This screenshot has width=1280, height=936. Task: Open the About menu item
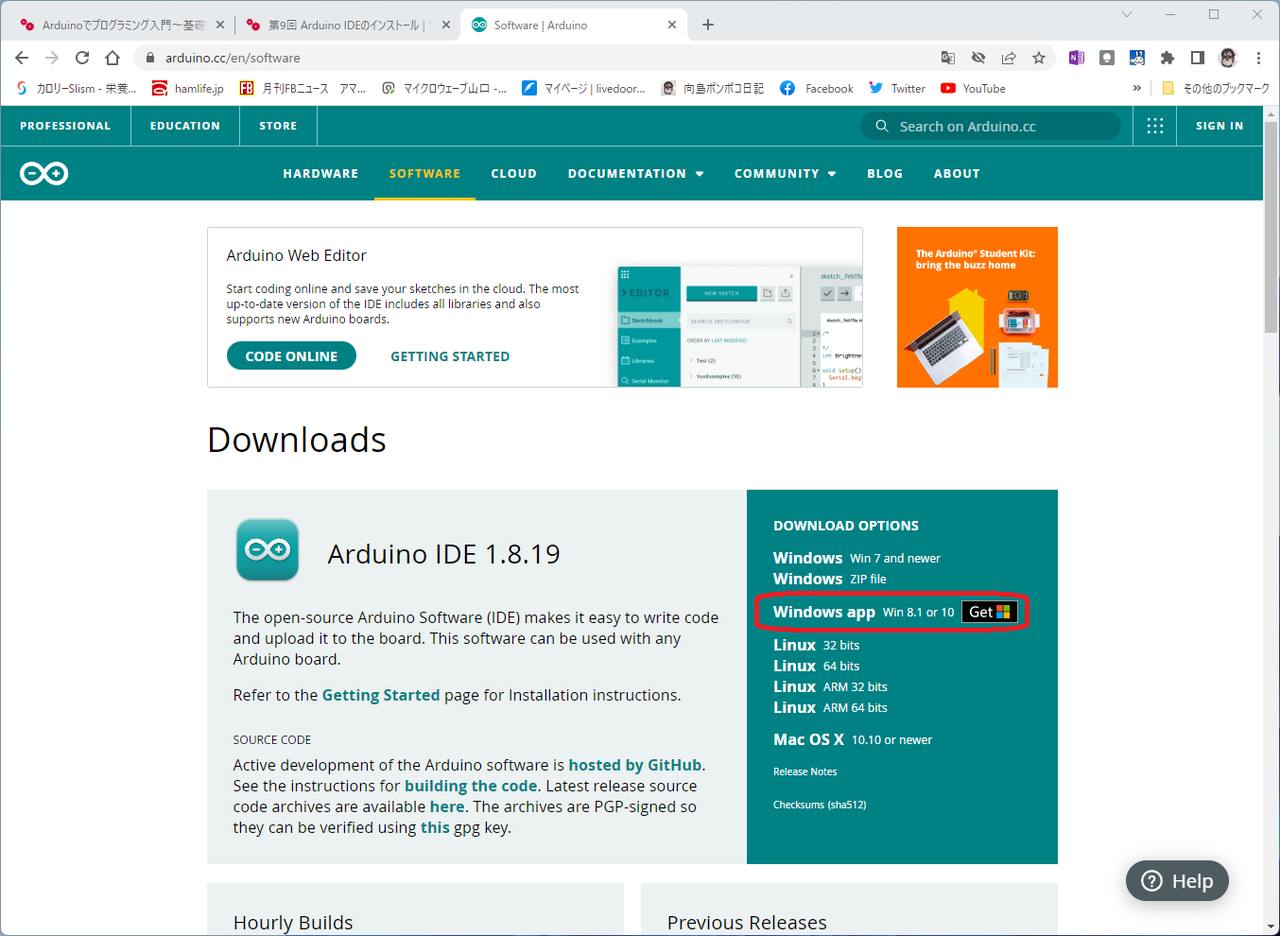[x=957, y=174]
